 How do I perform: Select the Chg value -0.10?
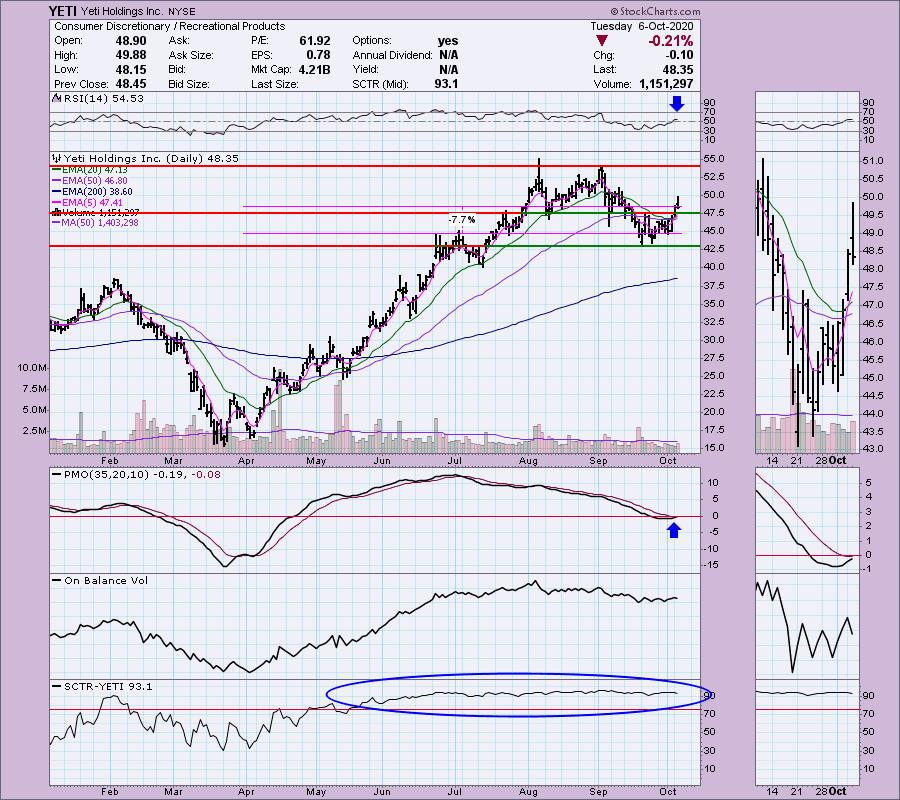tap(679, 55)
